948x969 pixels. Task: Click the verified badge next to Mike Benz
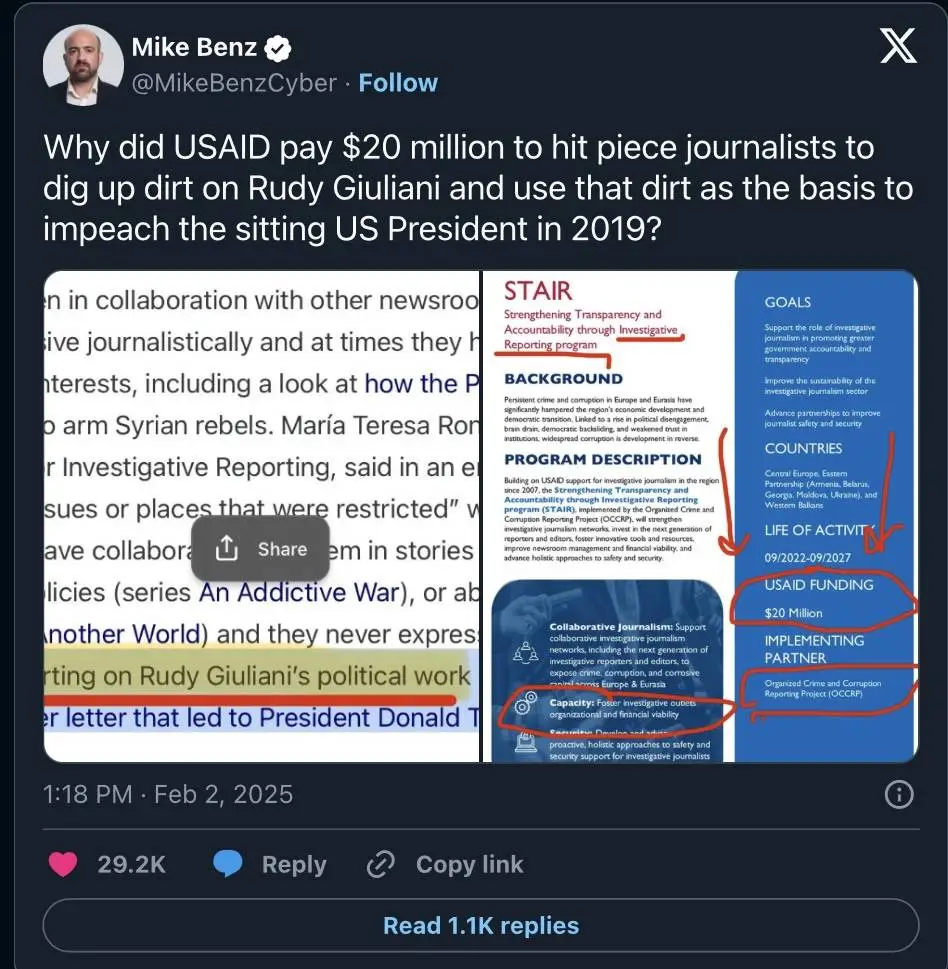point(278,48)
